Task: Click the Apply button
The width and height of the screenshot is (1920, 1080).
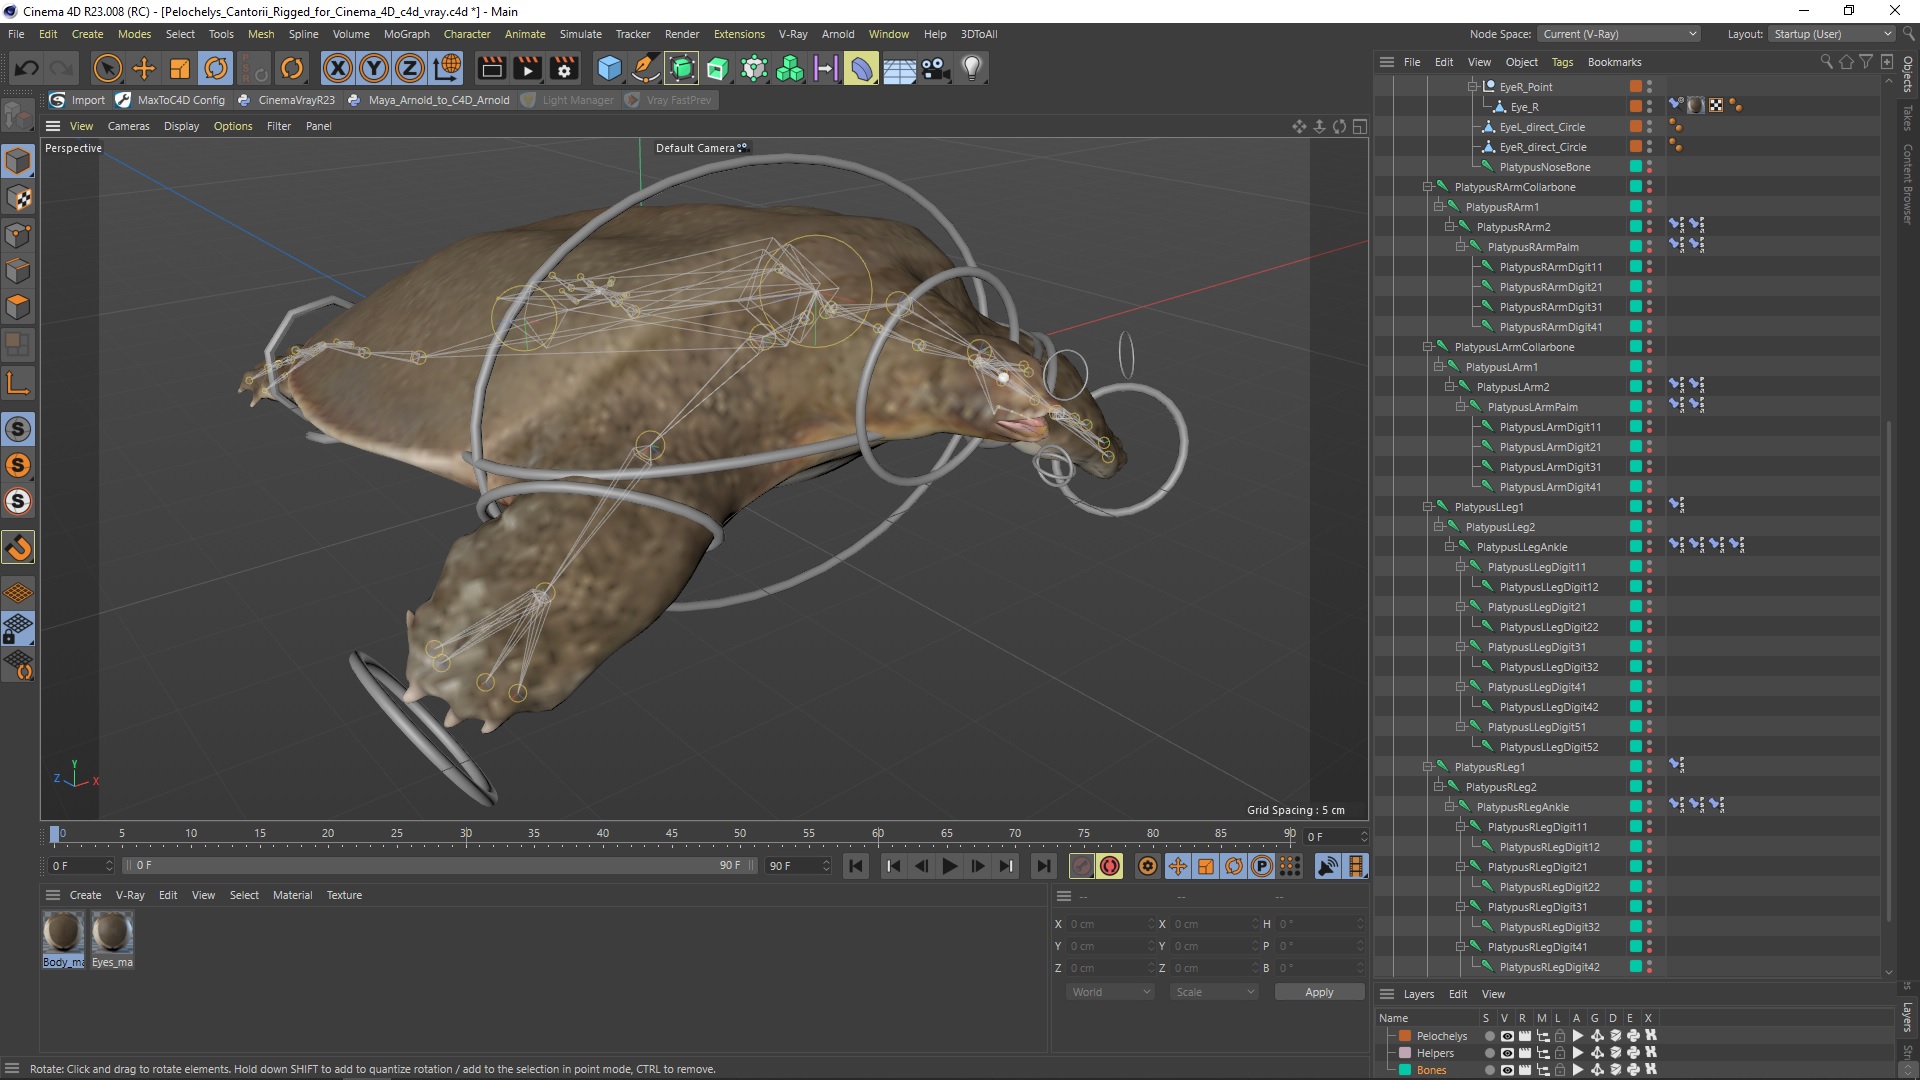Action: [x=1319, y=992]
